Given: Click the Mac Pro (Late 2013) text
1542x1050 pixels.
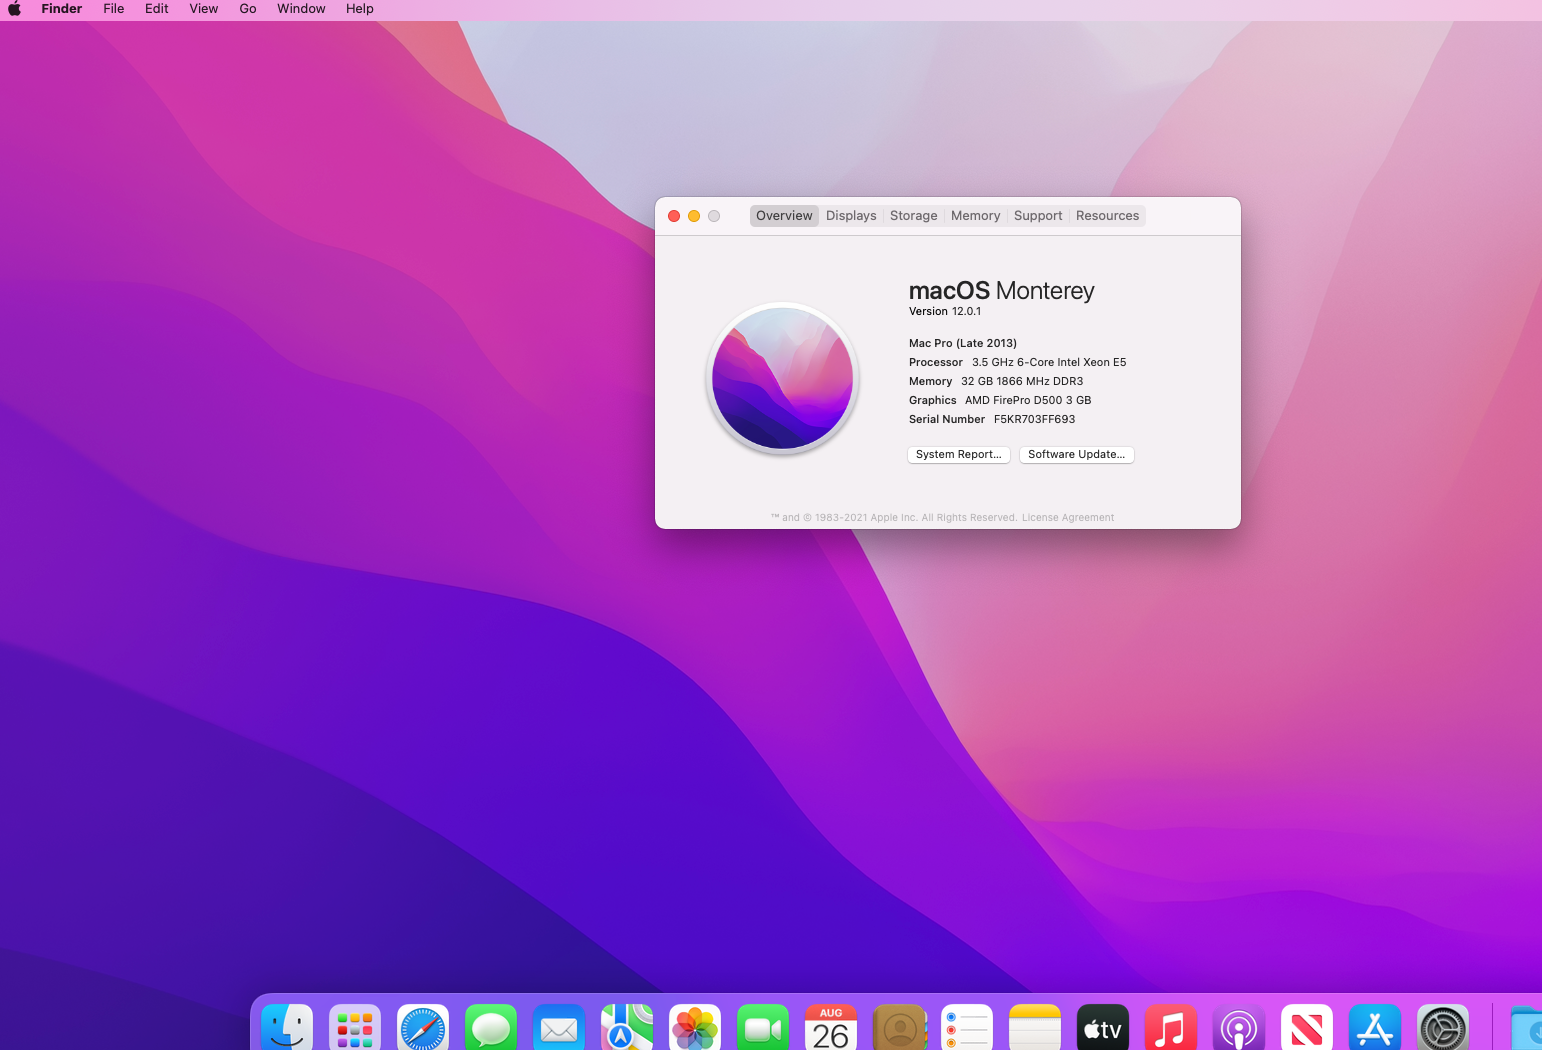Looking at the screenshot, I should [x=963, y=344].
